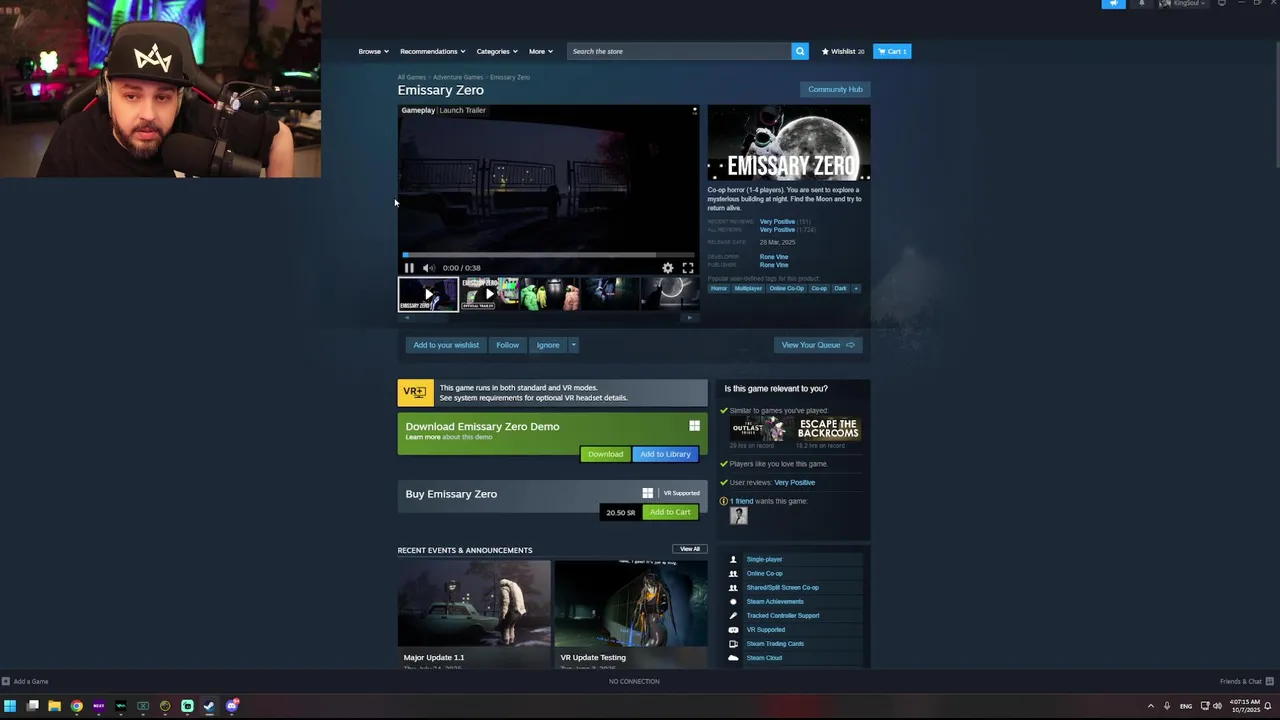Open the Recommendations menu
This screenshot has height=720, width=1280.
(x=432, y=51)
